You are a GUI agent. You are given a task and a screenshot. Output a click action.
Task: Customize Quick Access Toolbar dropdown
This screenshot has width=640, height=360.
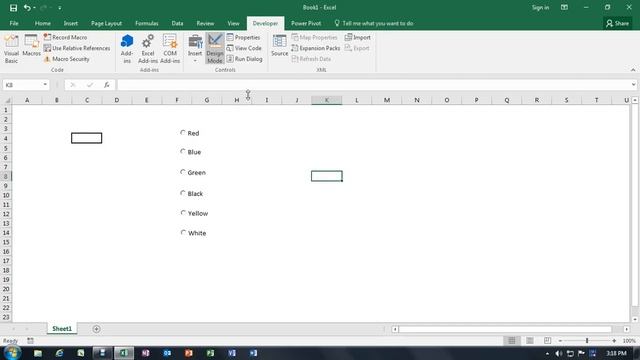(60, 8)
